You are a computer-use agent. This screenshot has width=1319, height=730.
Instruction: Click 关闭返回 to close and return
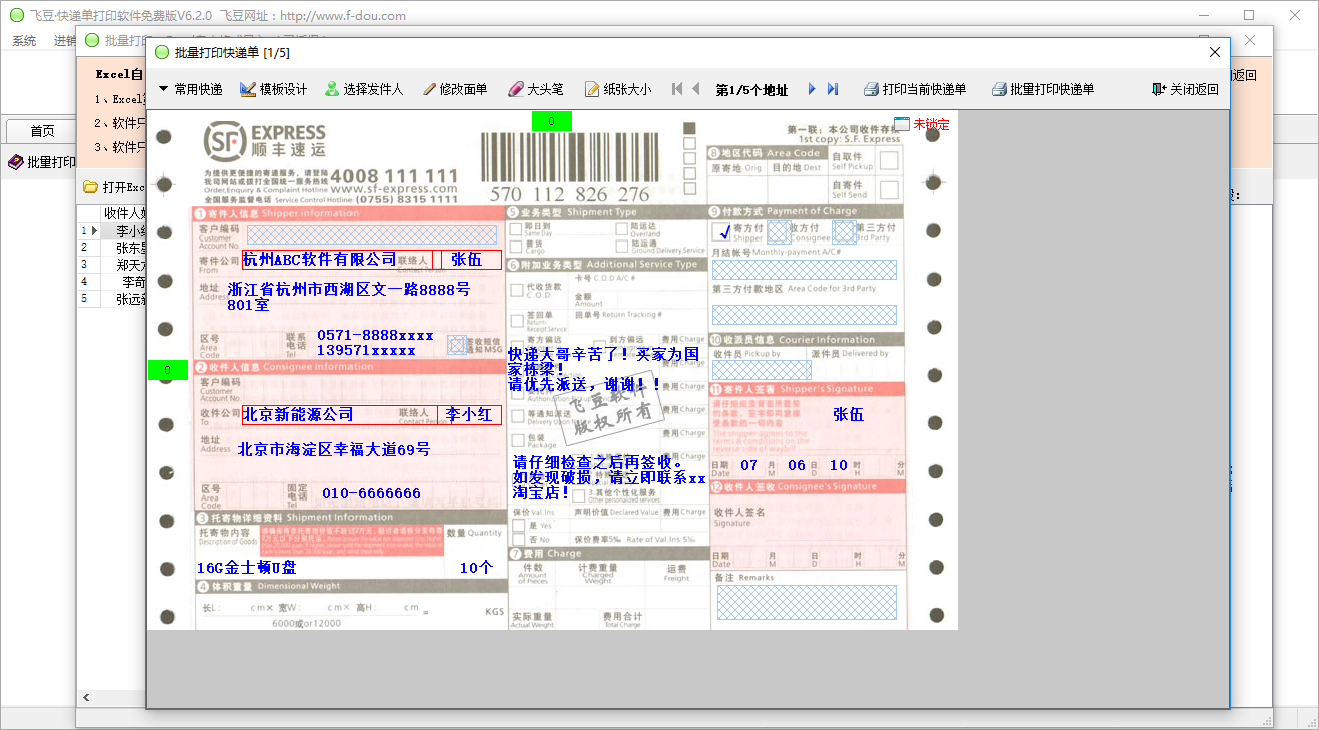click(1185, 89)
